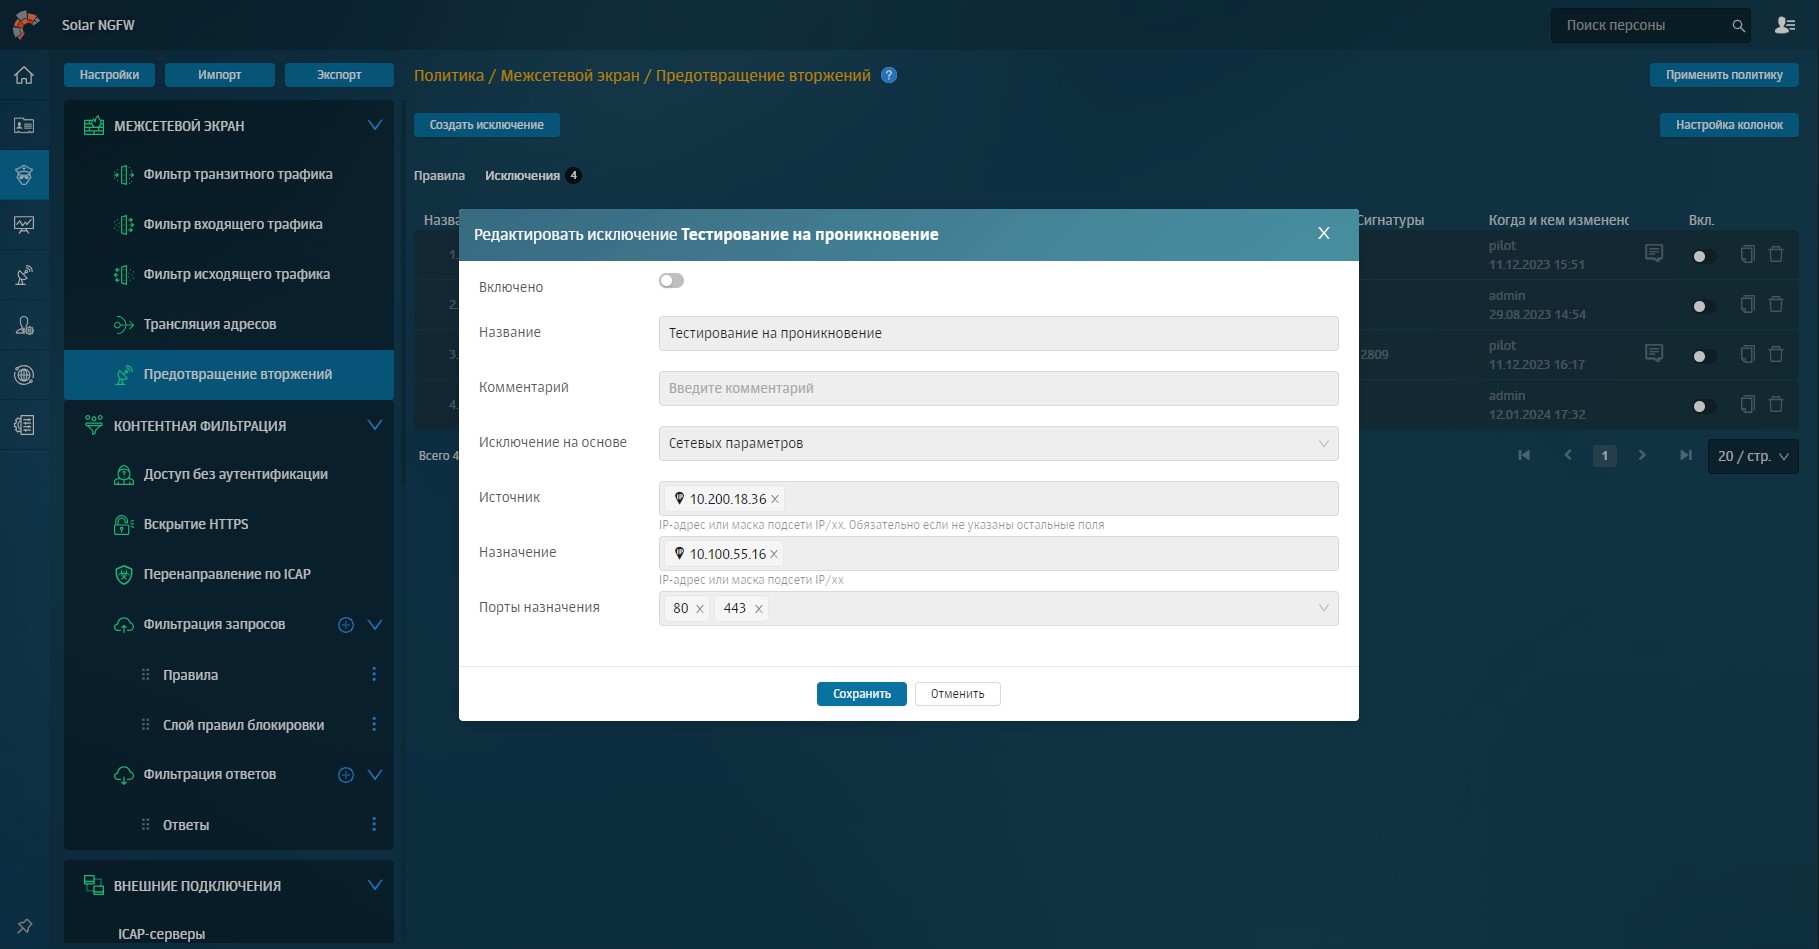Open the Порты назначения dropdown arrow
1819x949 pixels.
(1323, 608)
